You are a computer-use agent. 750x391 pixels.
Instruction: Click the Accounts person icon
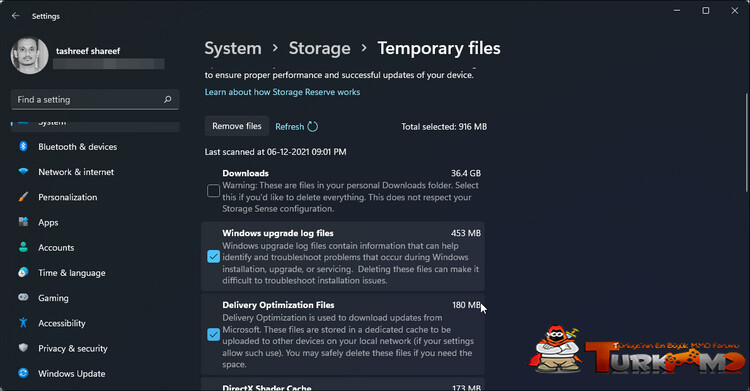(x=23, y=247)
